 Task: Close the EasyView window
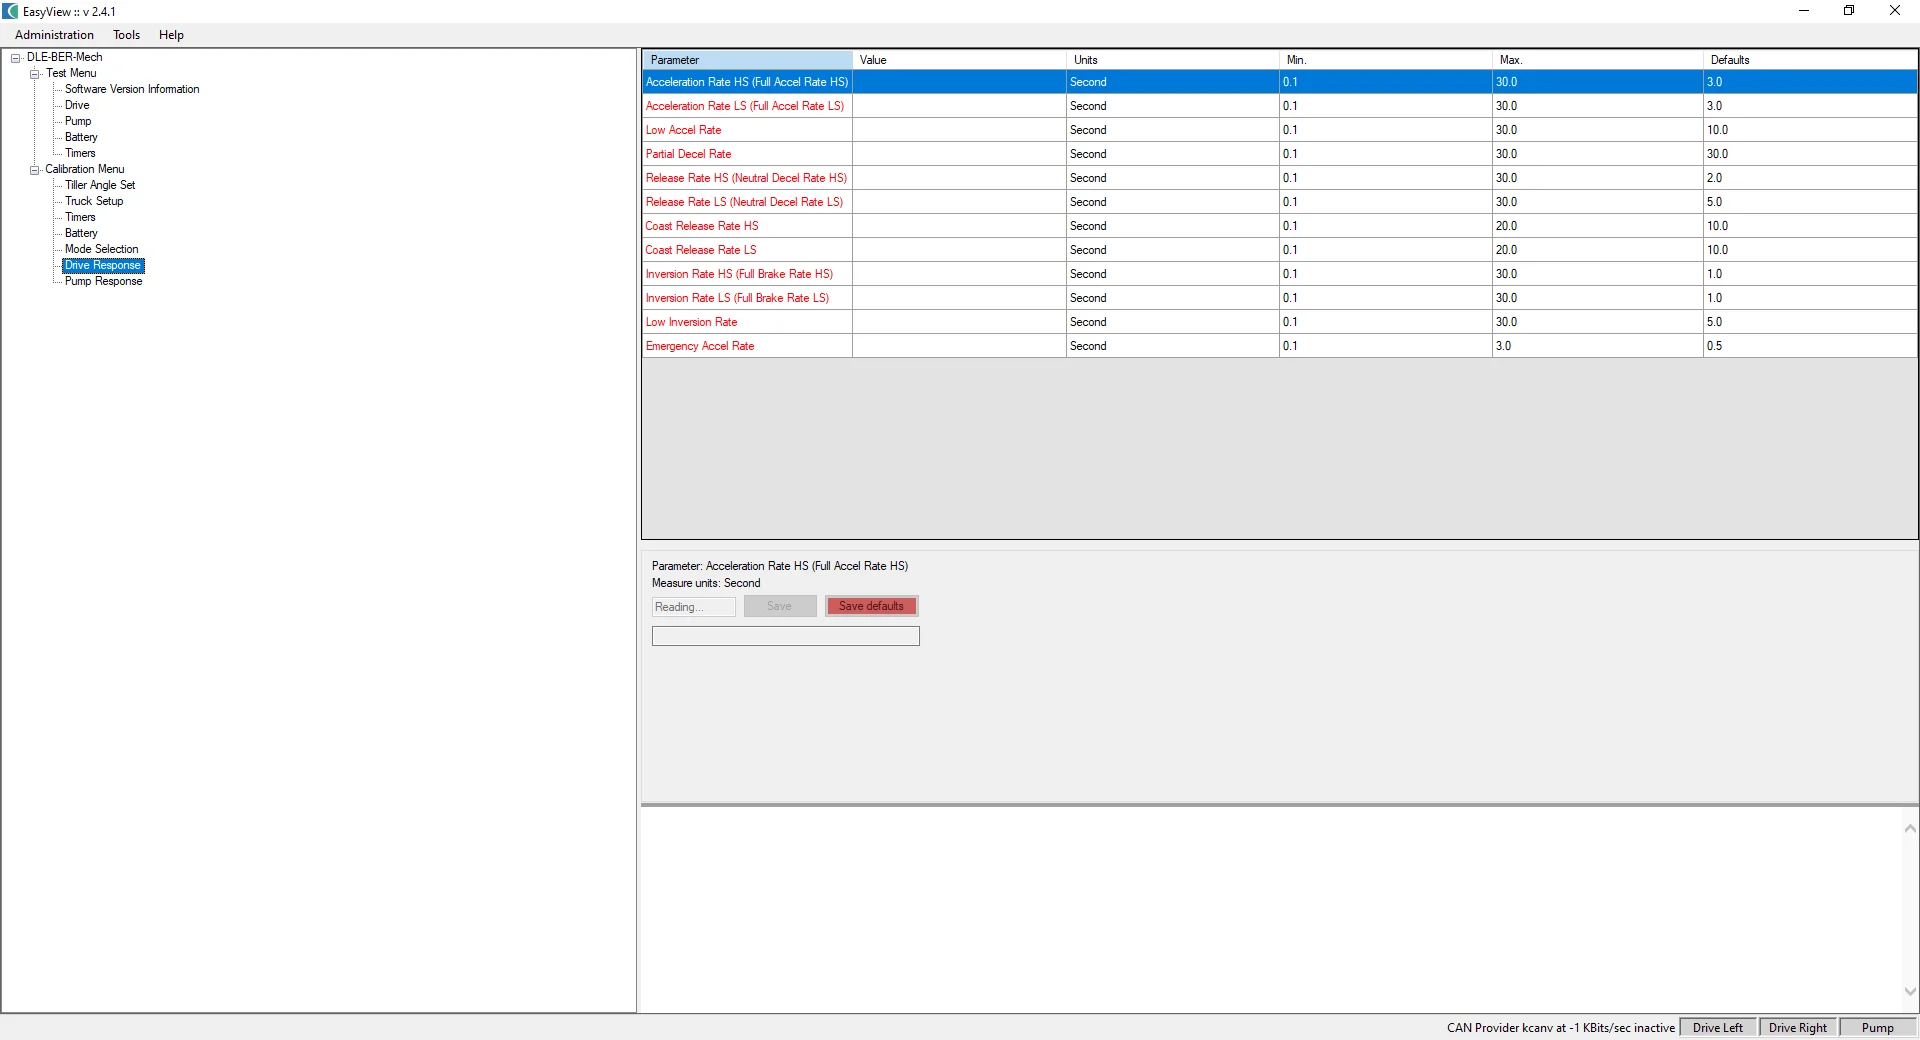[x=1895, y=11]
